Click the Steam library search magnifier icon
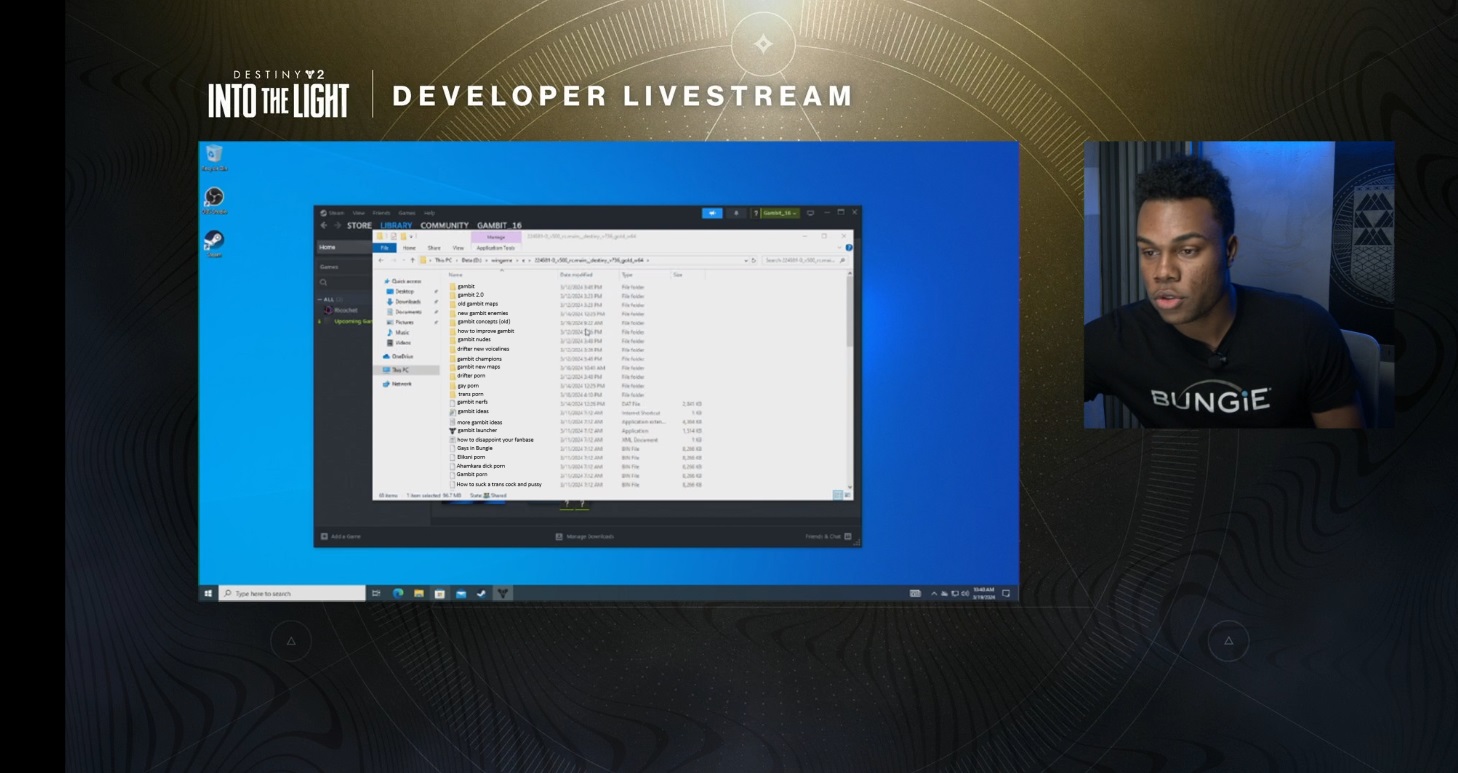Image resolution: width=1458 pixels, height=773 pixels. [x=324, y=282]
